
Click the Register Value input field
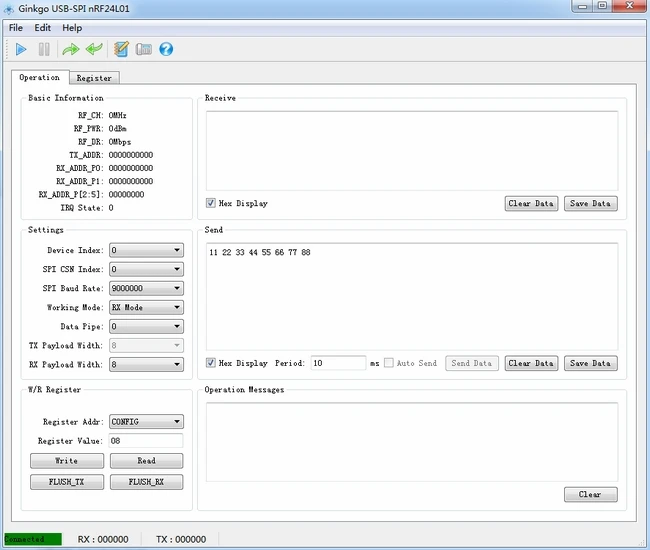(146, 441)
